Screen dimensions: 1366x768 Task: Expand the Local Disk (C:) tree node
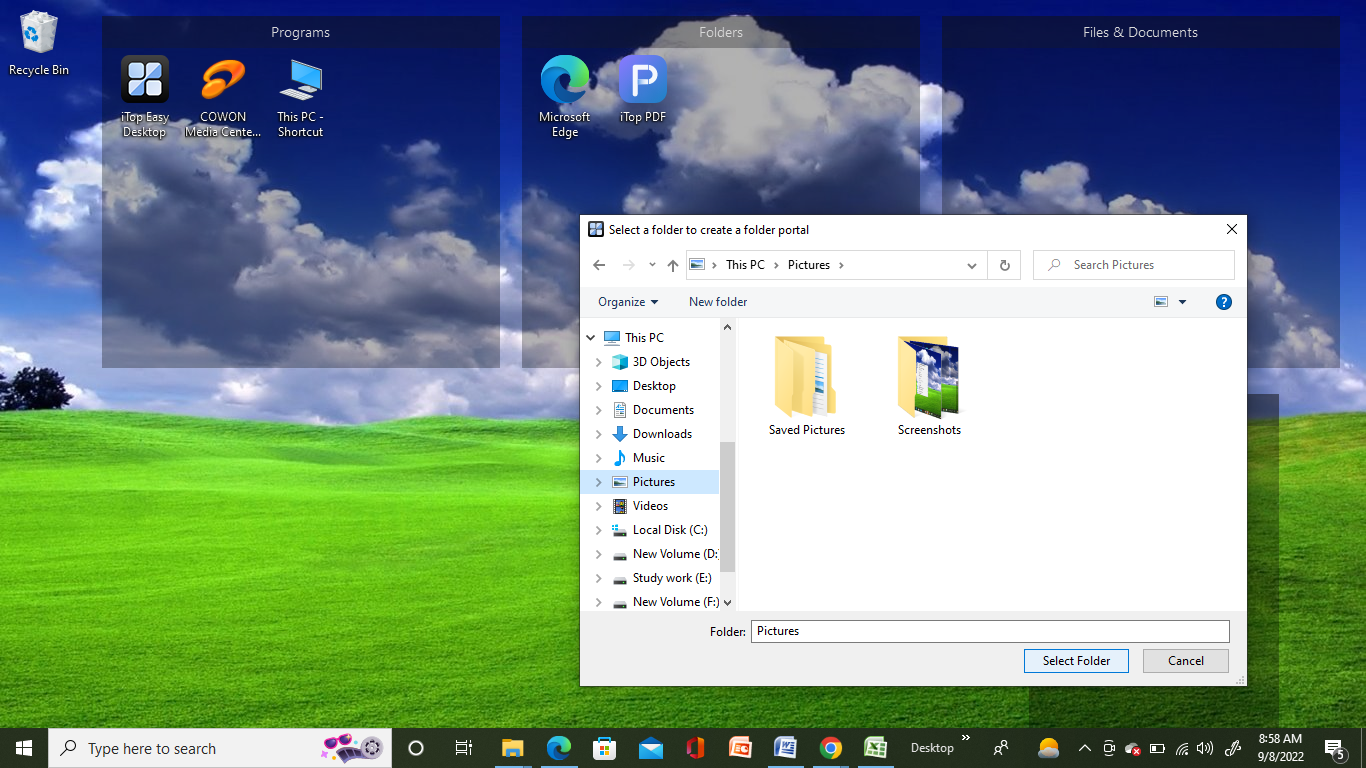click(x=599, y=530)
